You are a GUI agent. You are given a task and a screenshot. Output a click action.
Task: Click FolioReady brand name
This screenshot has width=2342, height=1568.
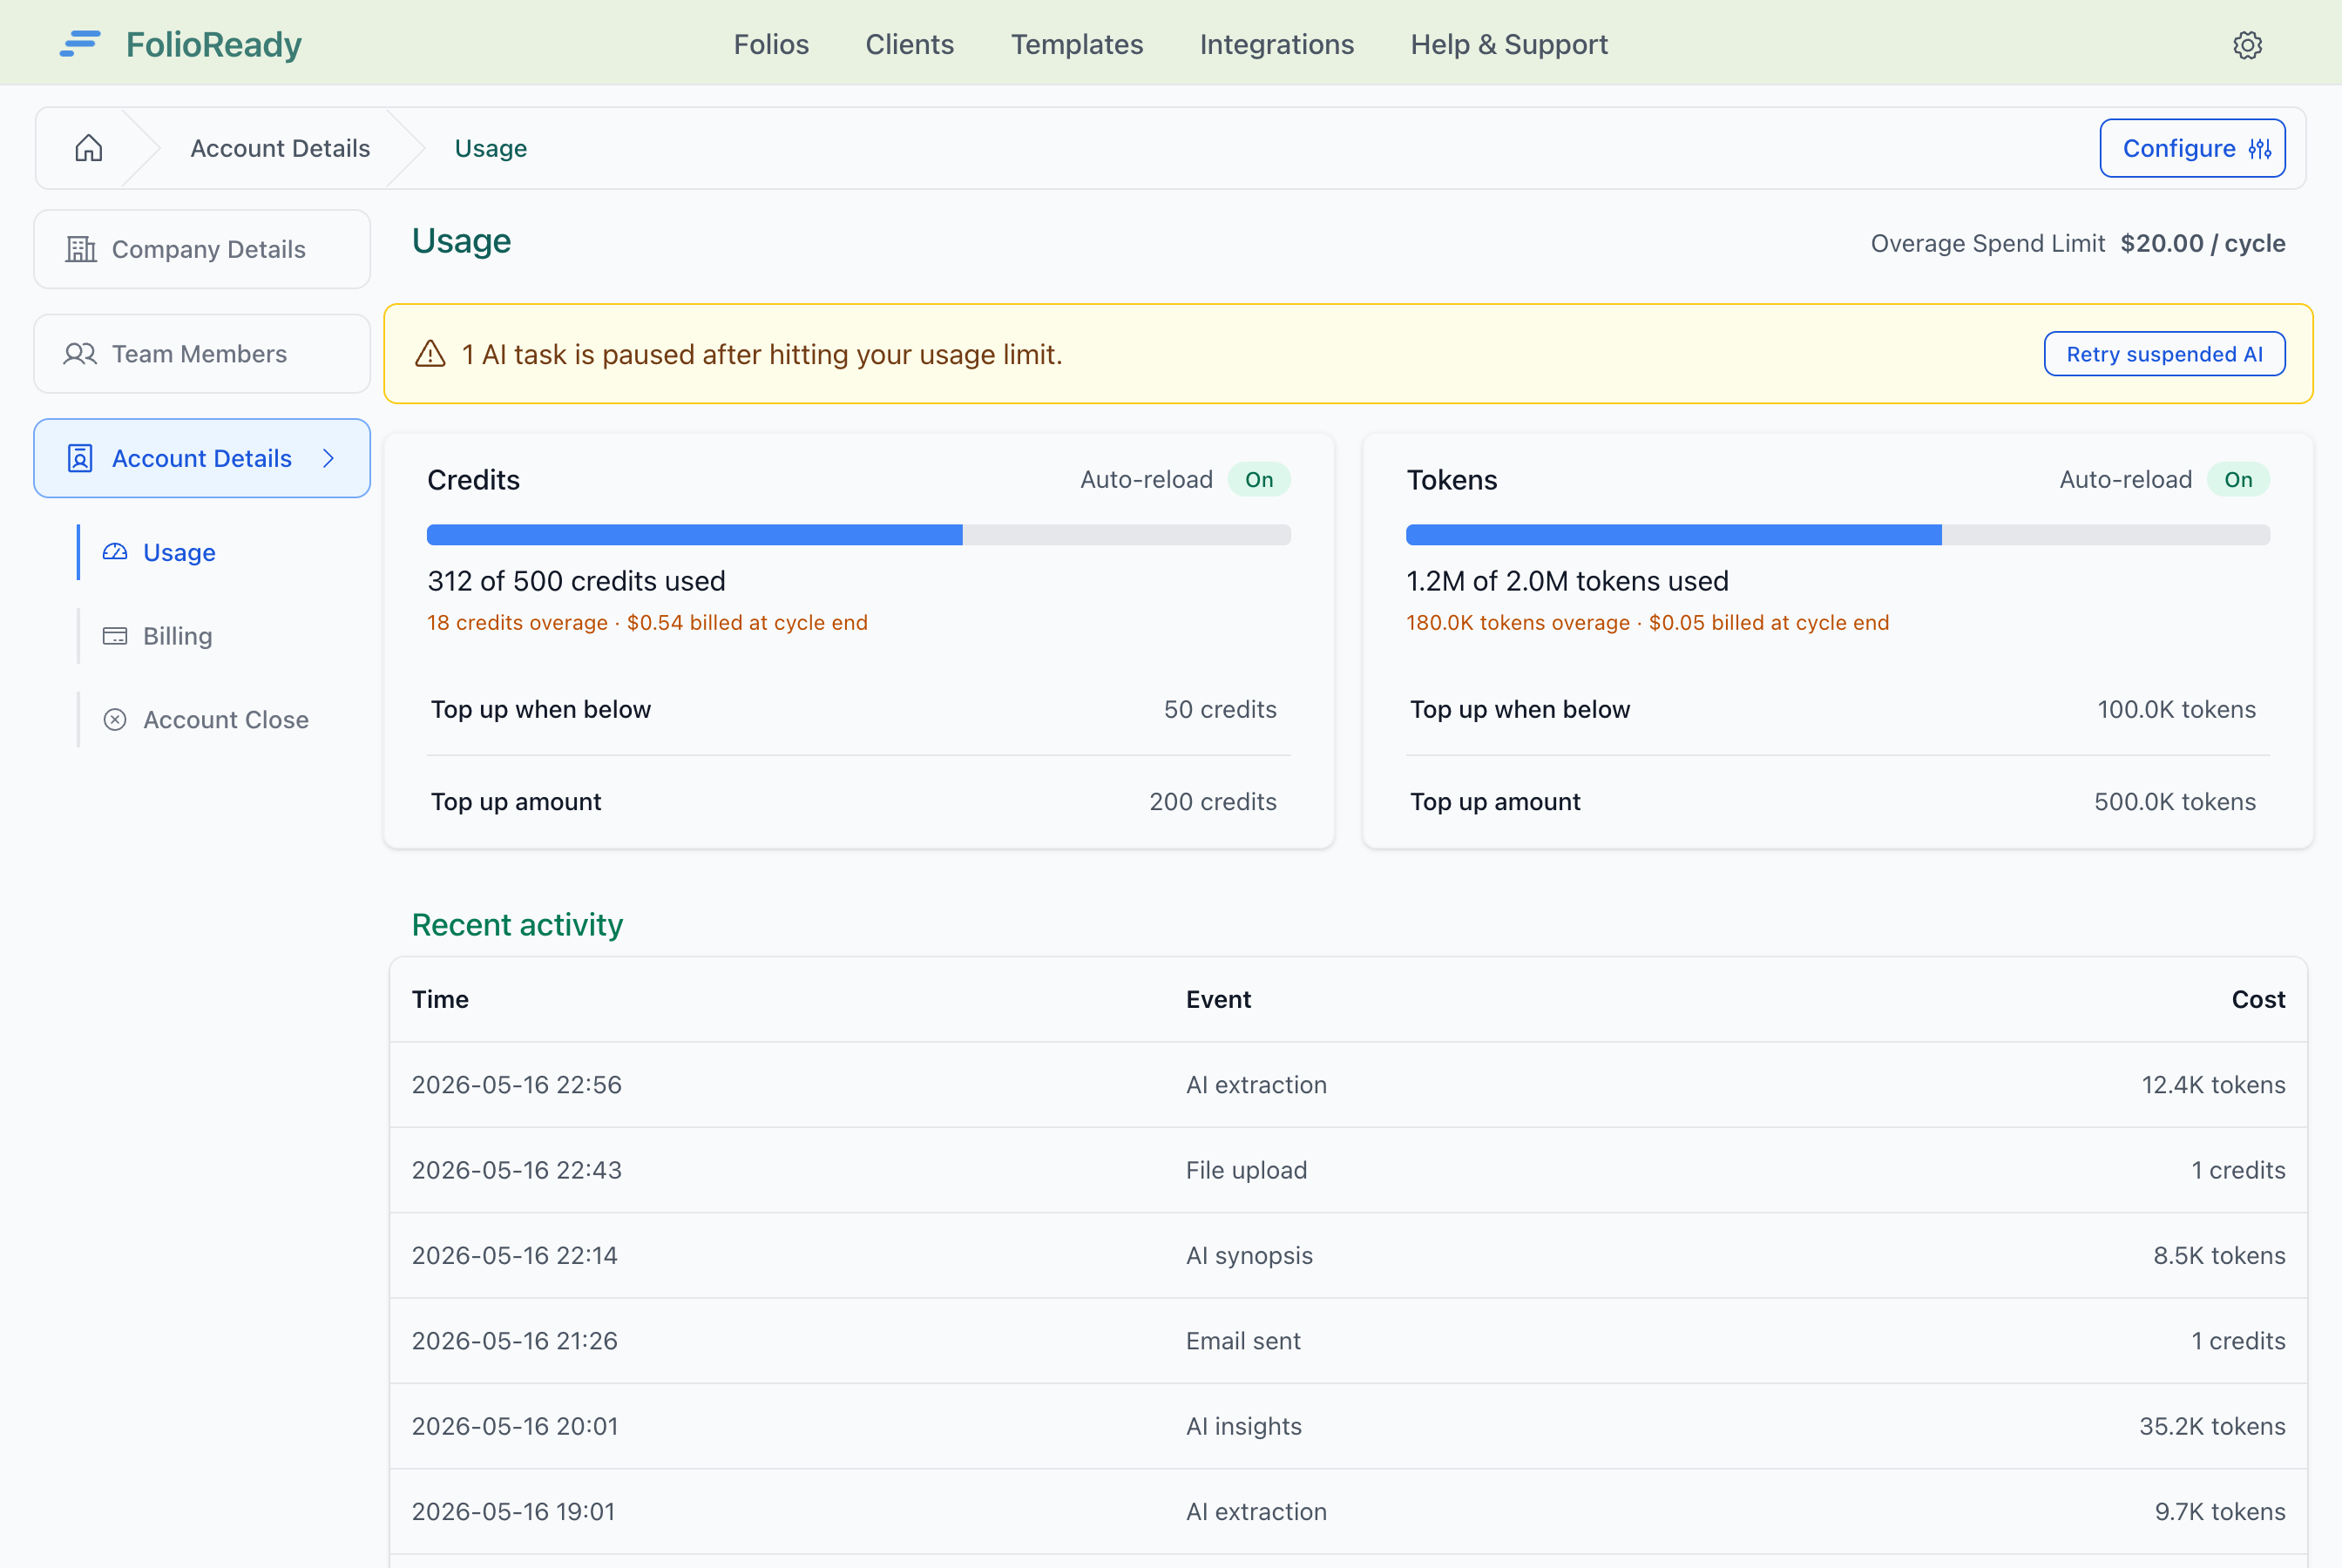pos(213,44)
